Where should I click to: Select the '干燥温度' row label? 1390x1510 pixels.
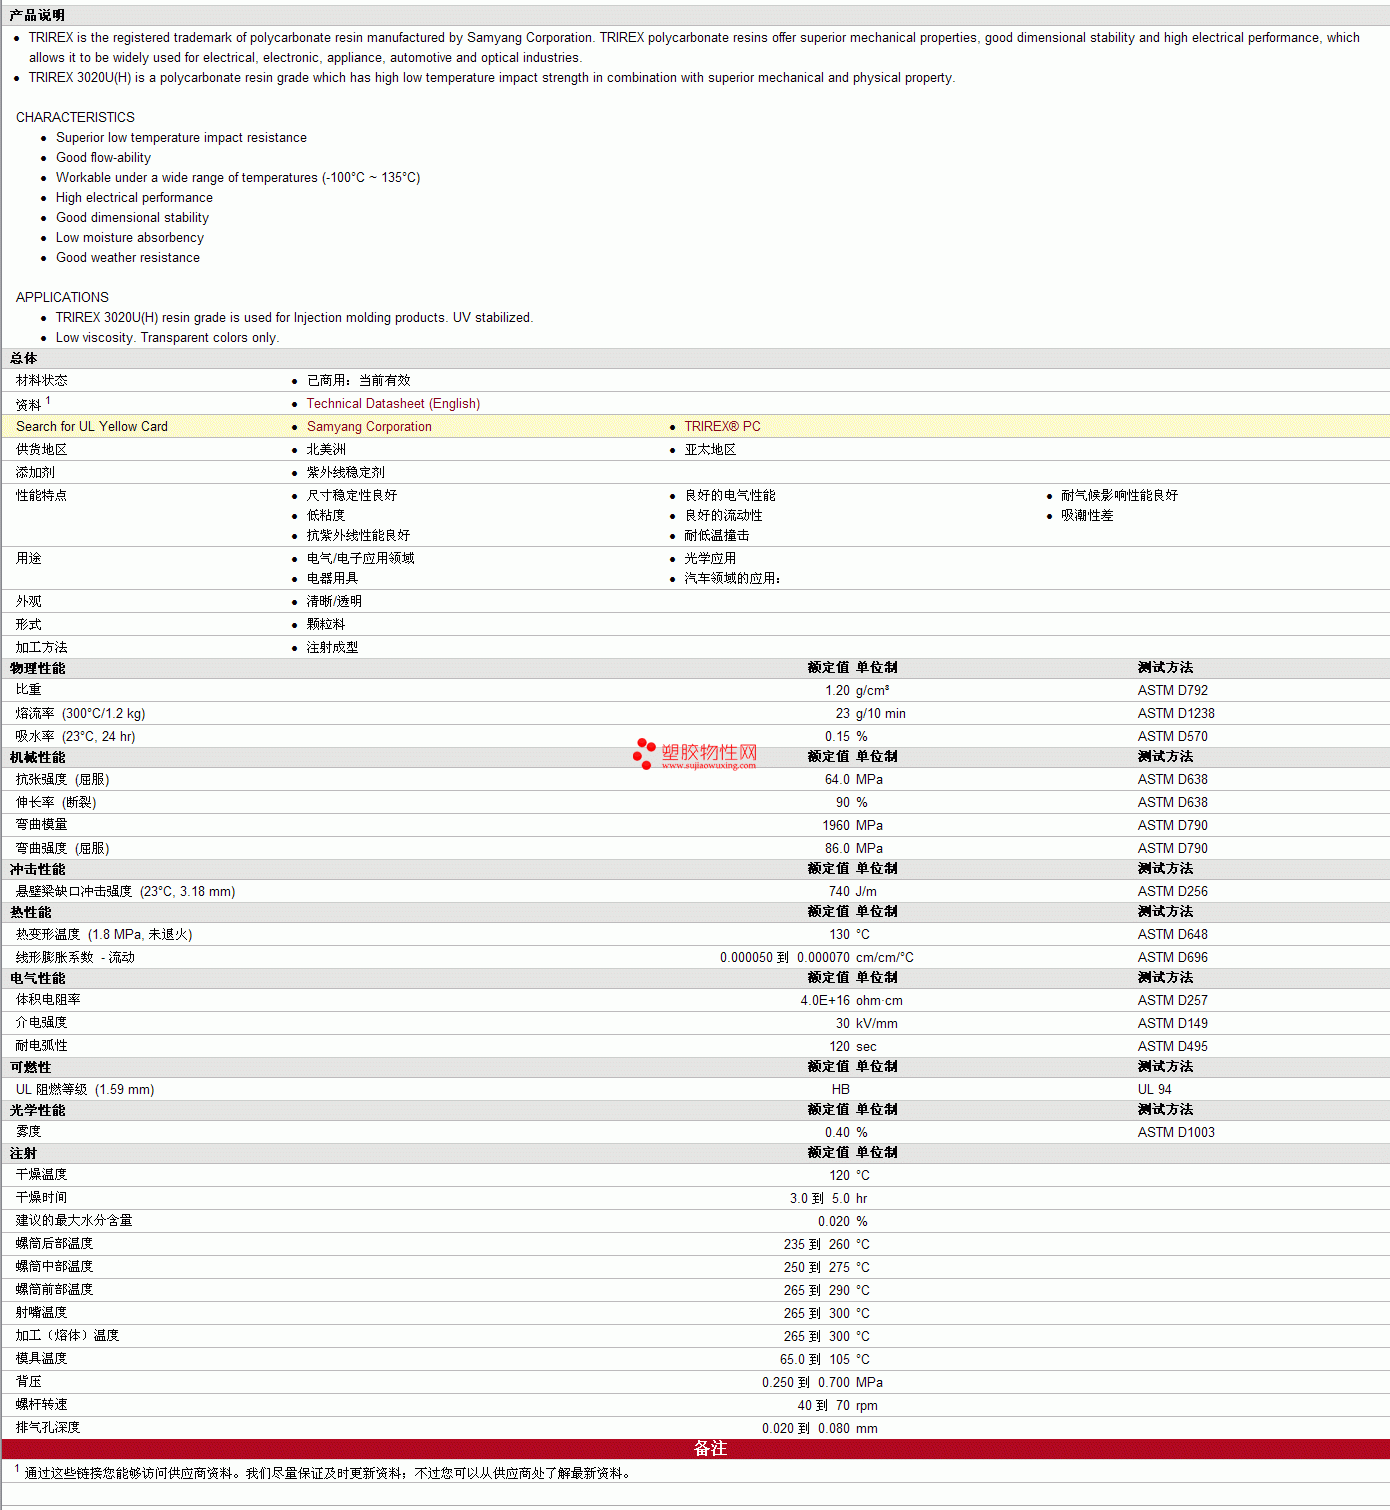tap(41, 1175)
